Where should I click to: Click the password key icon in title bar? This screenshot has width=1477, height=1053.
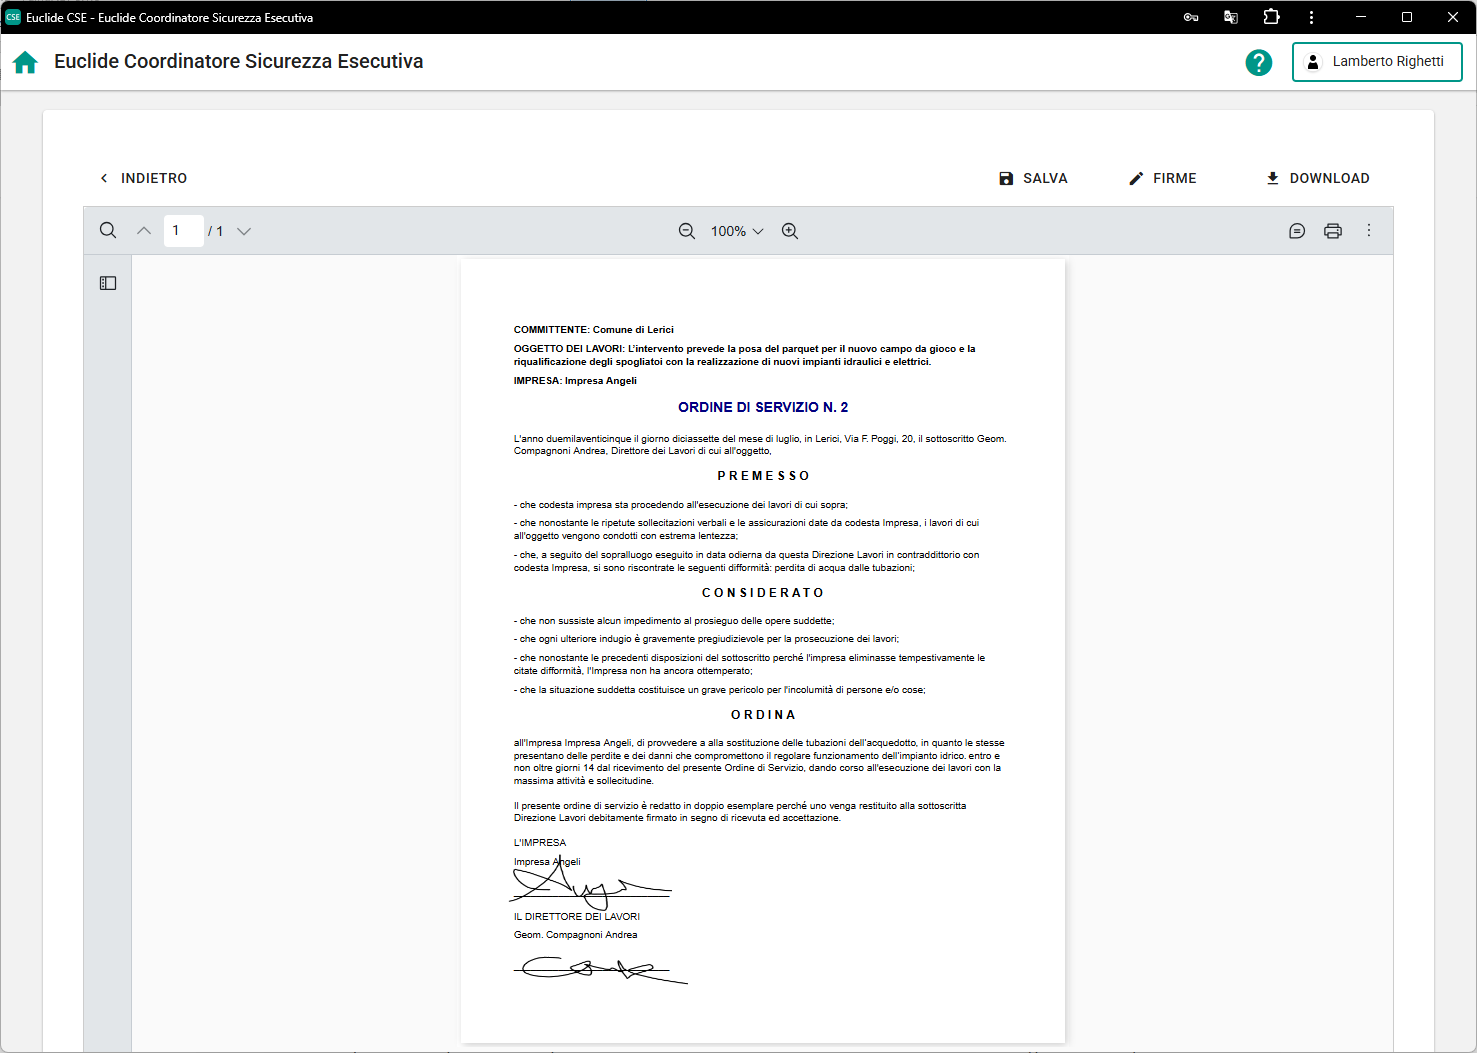[1191, 17]
